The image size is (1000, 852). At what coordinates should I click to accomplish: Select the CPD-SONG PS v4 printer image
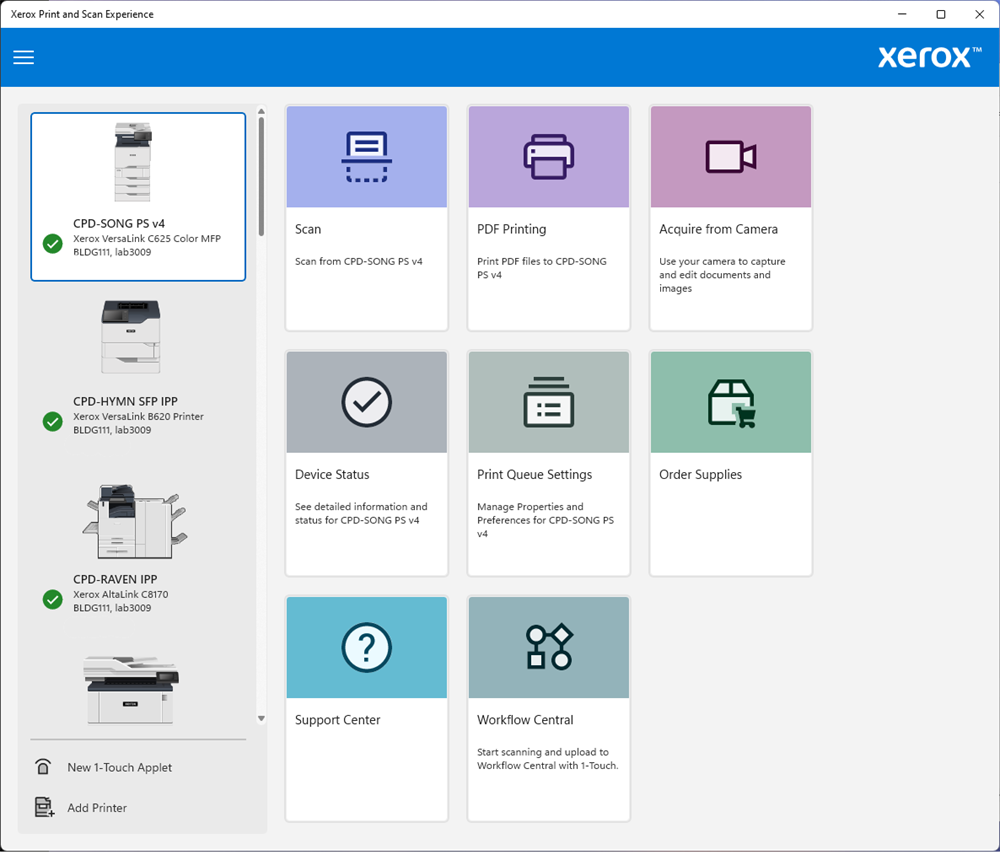pos(133,162)
